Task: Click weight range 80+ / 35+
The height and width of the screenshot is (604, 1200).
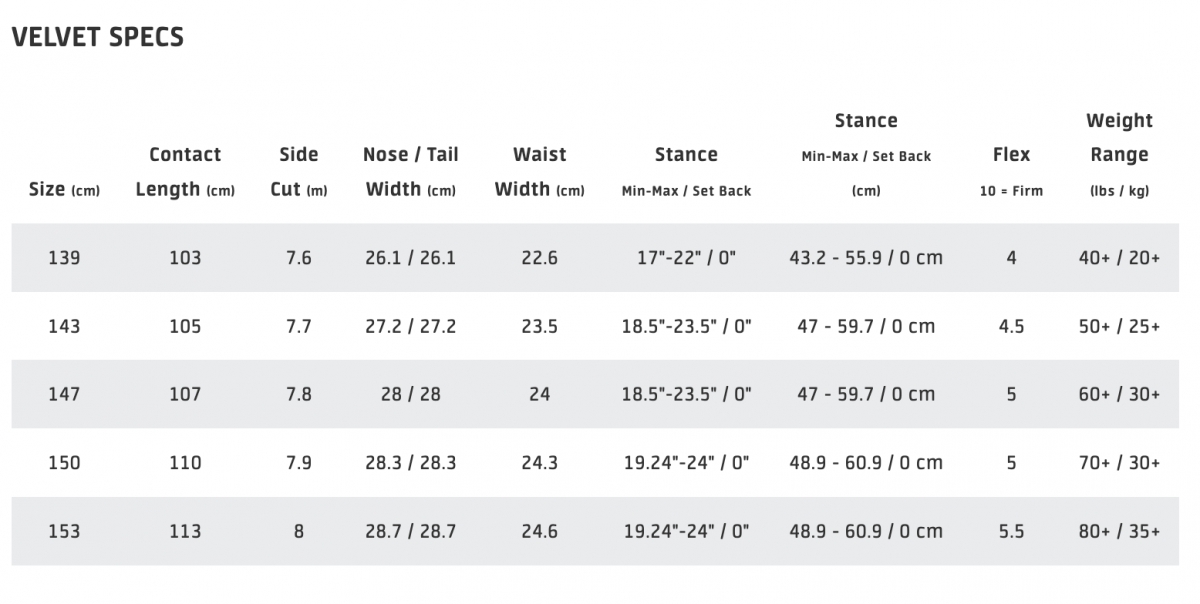Action: [1120, 531]
